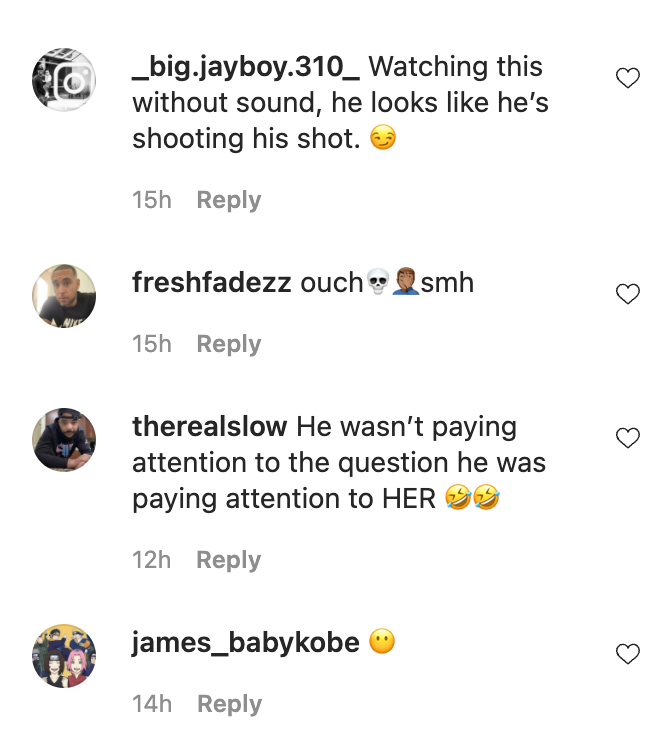Click the 15h timestamp under _big.jayboy.310_

(x=152, y=200)
